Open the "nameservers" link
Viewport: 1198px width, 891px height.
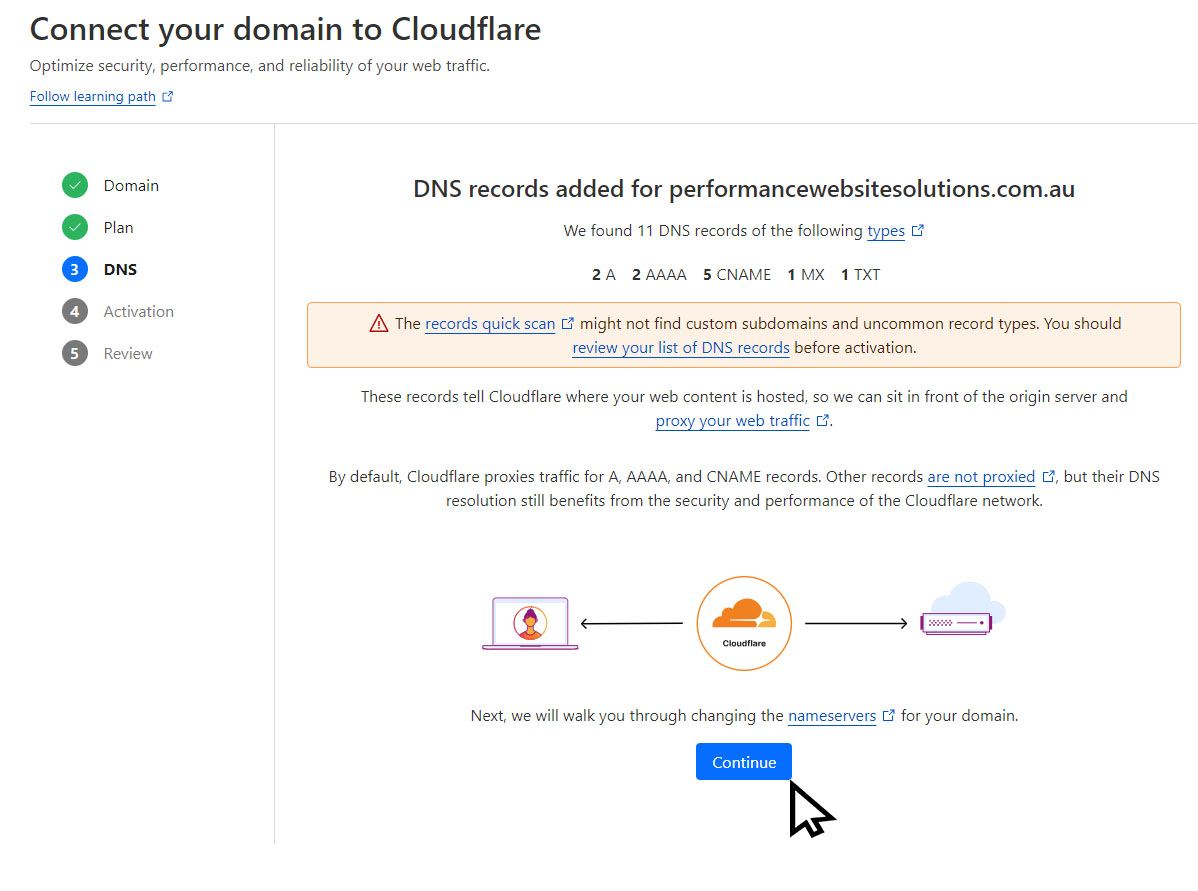click(x=832, y=715)
